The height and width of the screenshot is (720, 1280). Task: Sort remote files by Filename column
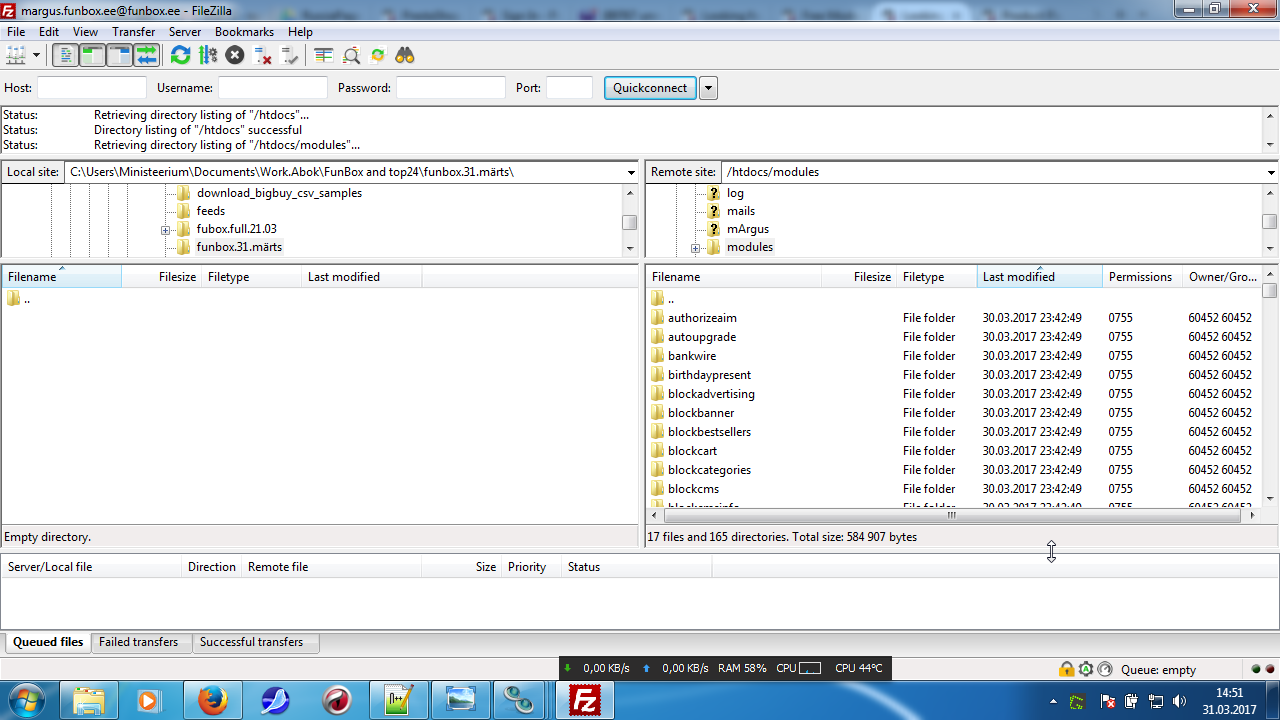pos(734,277)
